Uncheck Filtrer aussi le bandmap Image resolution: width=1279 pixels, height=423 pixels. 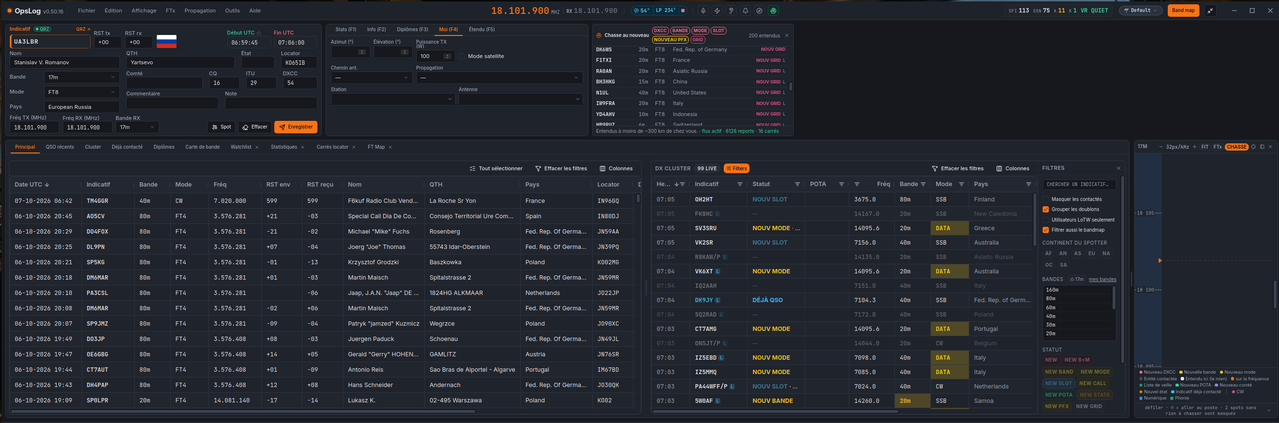(x=1046, y=230)
